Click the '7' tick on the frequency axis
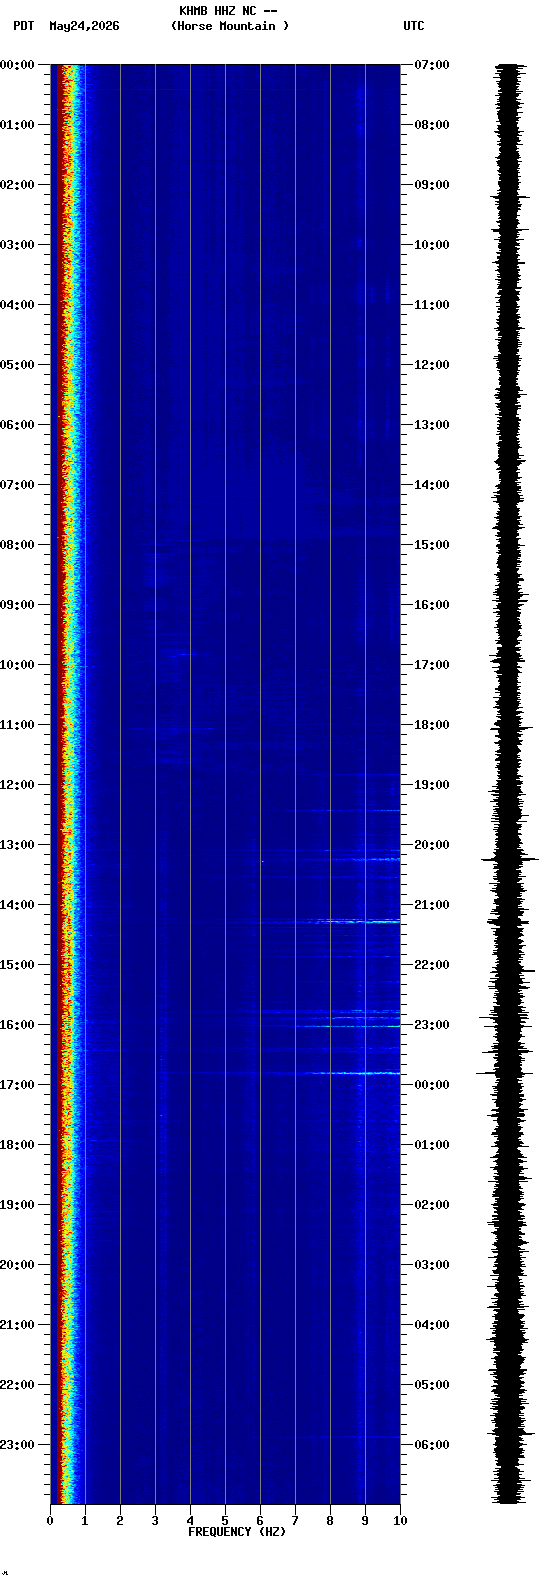The image size is (552, 1584). (x=295, y=1521)
